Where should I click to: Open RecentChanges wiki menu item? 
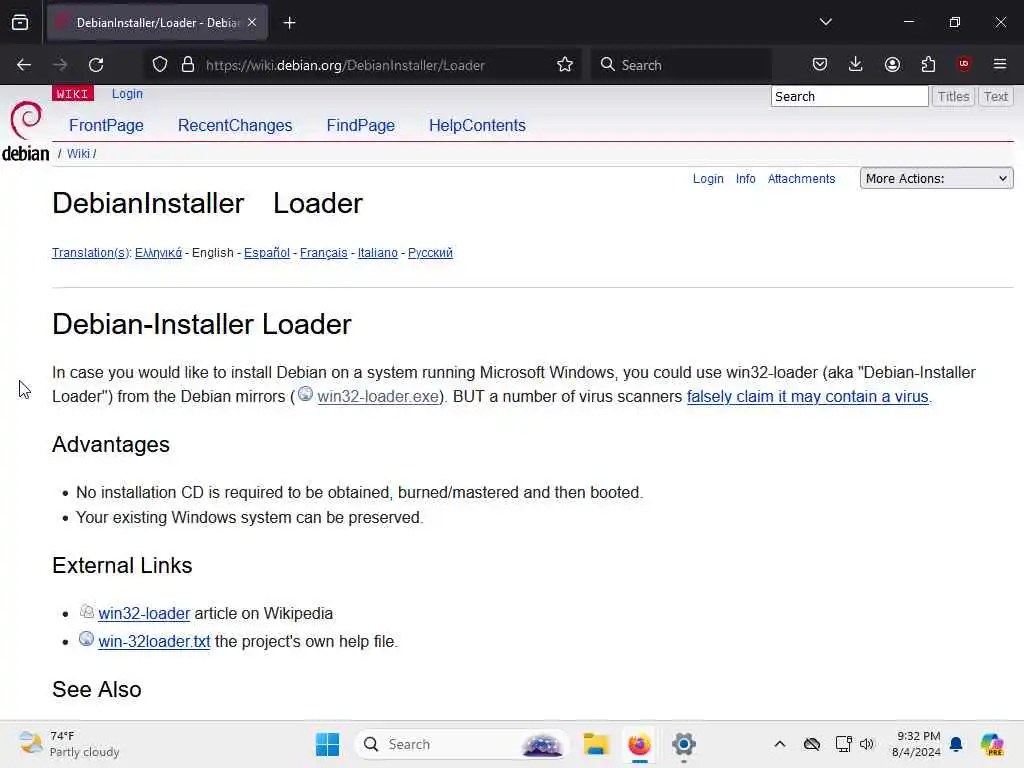pyautogui.click(x=235, y=125)
